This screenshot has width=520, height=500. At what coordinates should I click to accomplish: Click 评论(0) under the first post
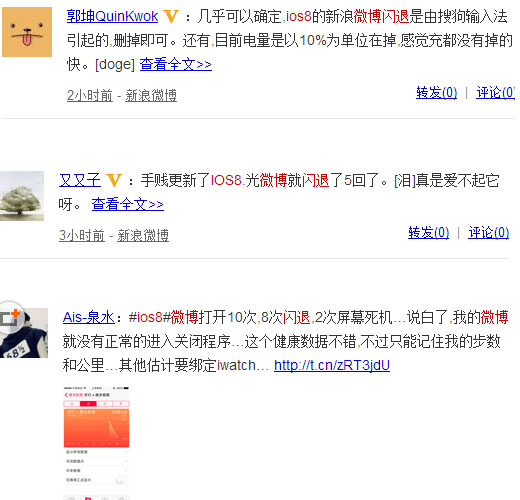coord(496,92)
